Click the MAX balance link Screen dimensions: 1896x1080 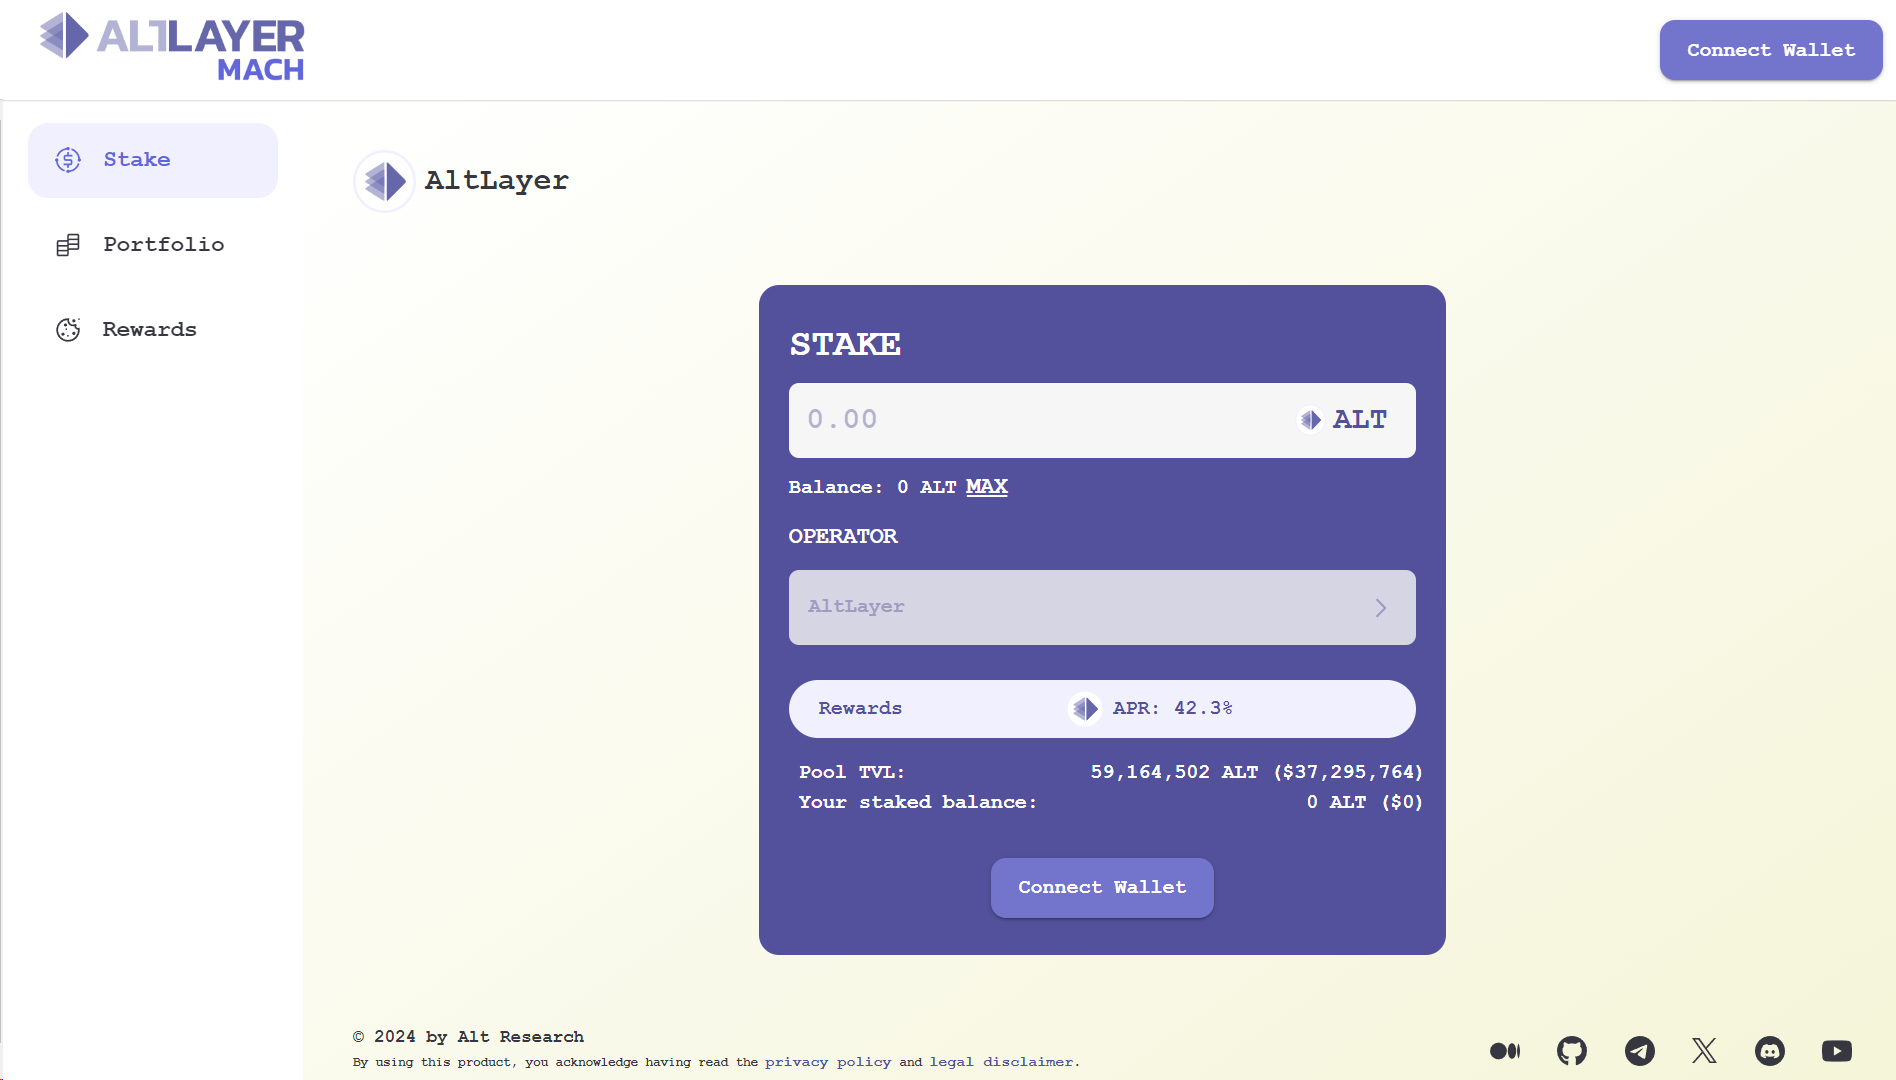[x=987, y=487]
